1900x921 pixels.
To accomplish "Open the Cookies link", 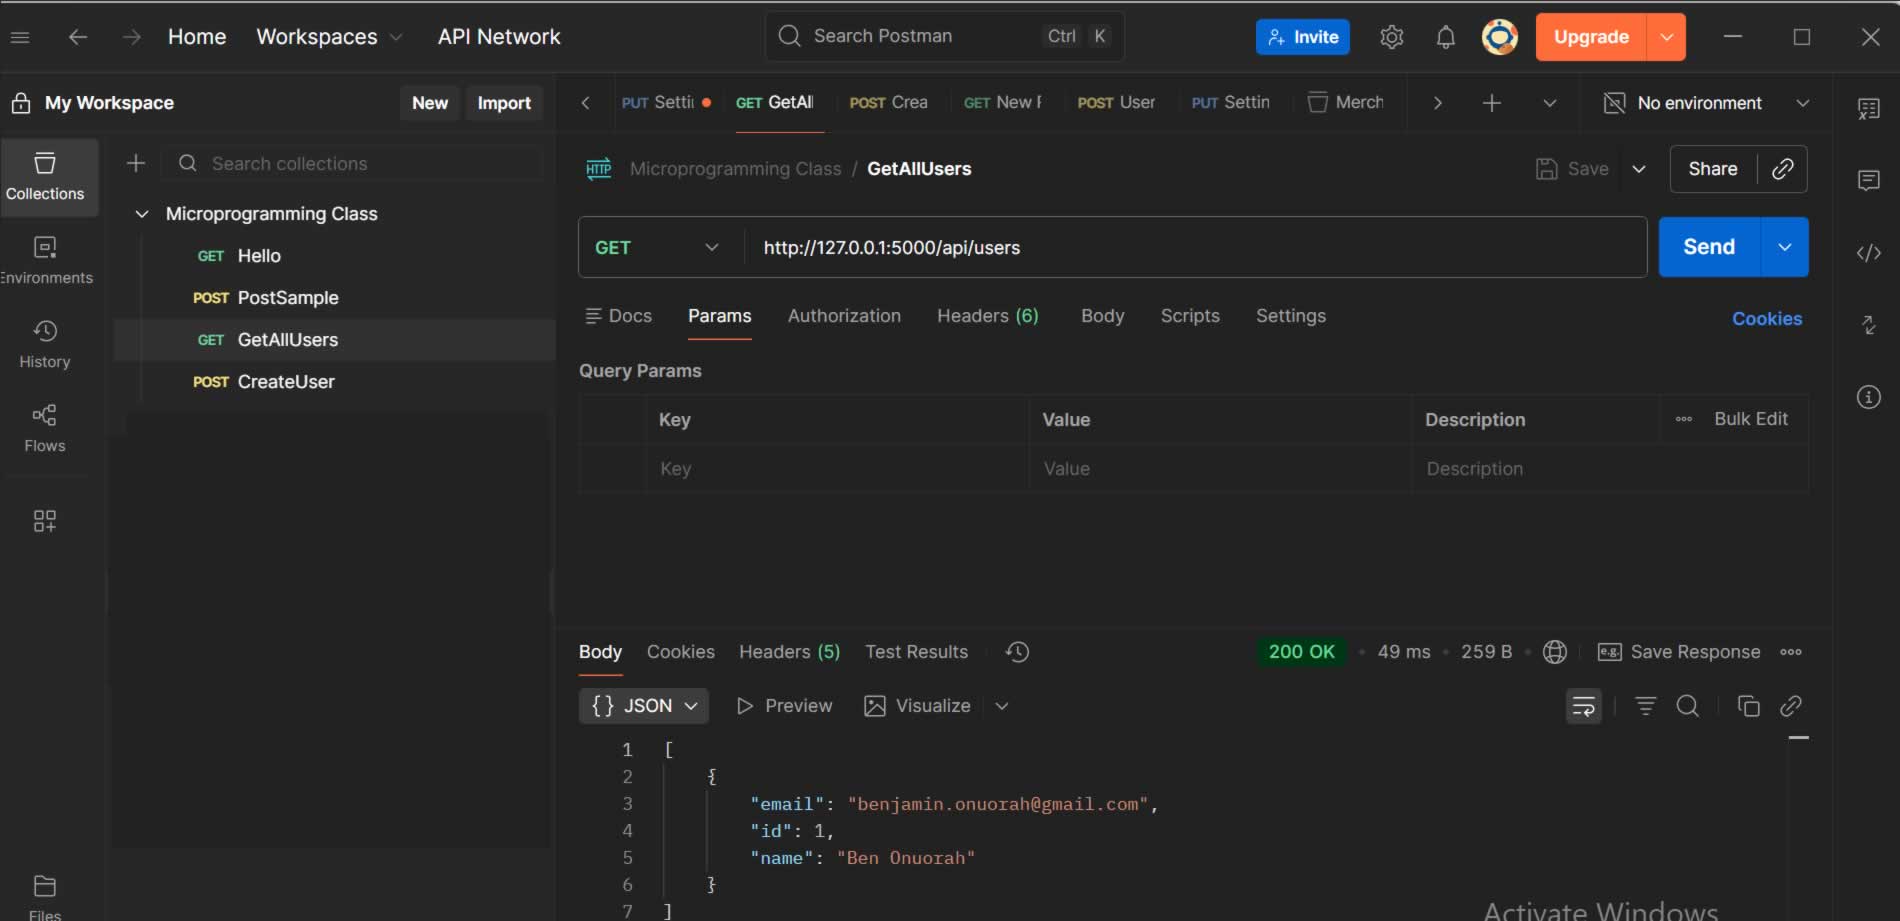I will coord(1766,318).
